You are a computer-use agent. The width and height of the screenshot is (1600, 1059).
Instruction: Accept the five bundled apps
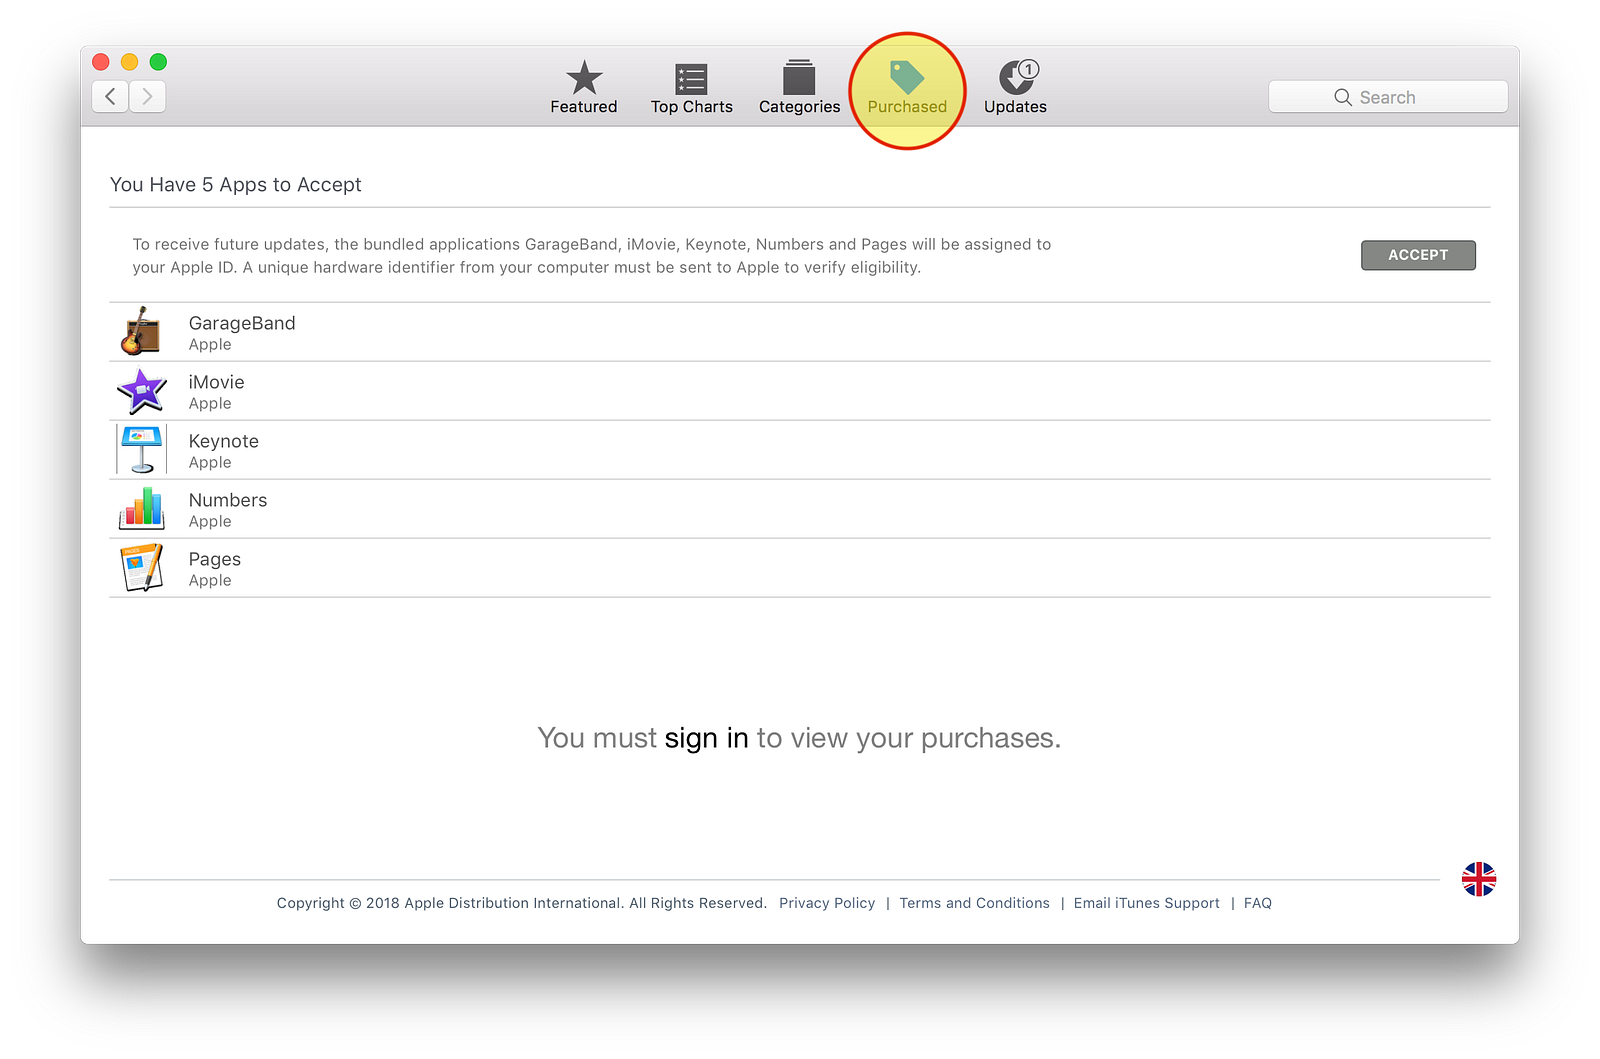1418,255
